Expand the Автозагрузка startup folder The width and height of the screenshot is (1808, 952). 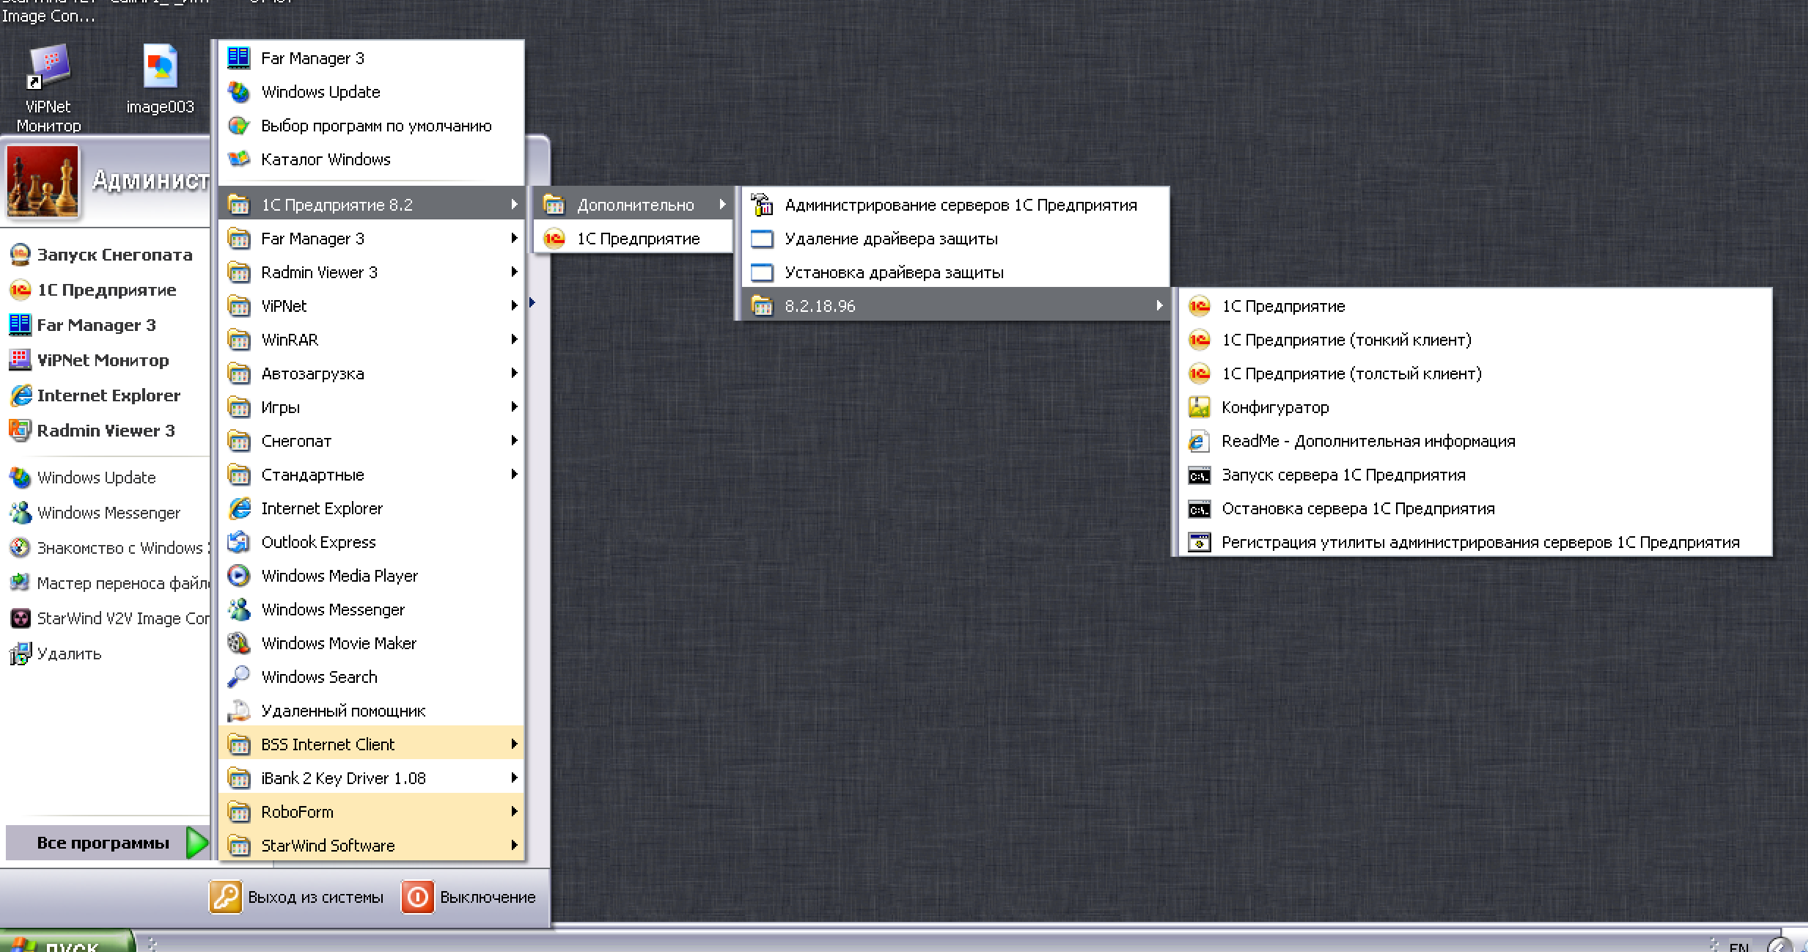[371, 374]
